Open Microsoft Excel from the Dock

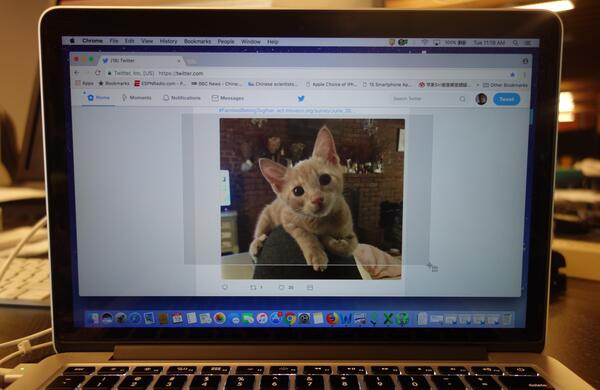coord(388,318)
